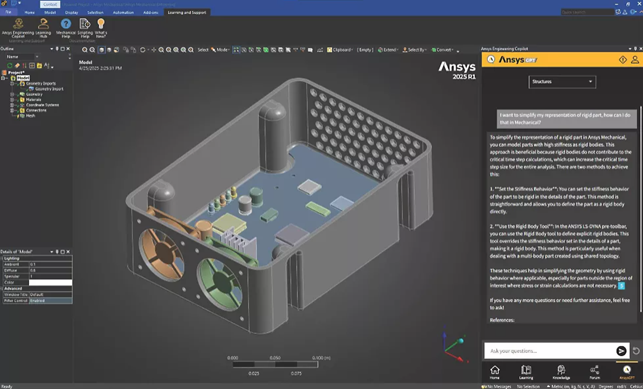Open Scripting Help in ribbon
Viewport: 643px width, 389px height.
click(85, 28)
